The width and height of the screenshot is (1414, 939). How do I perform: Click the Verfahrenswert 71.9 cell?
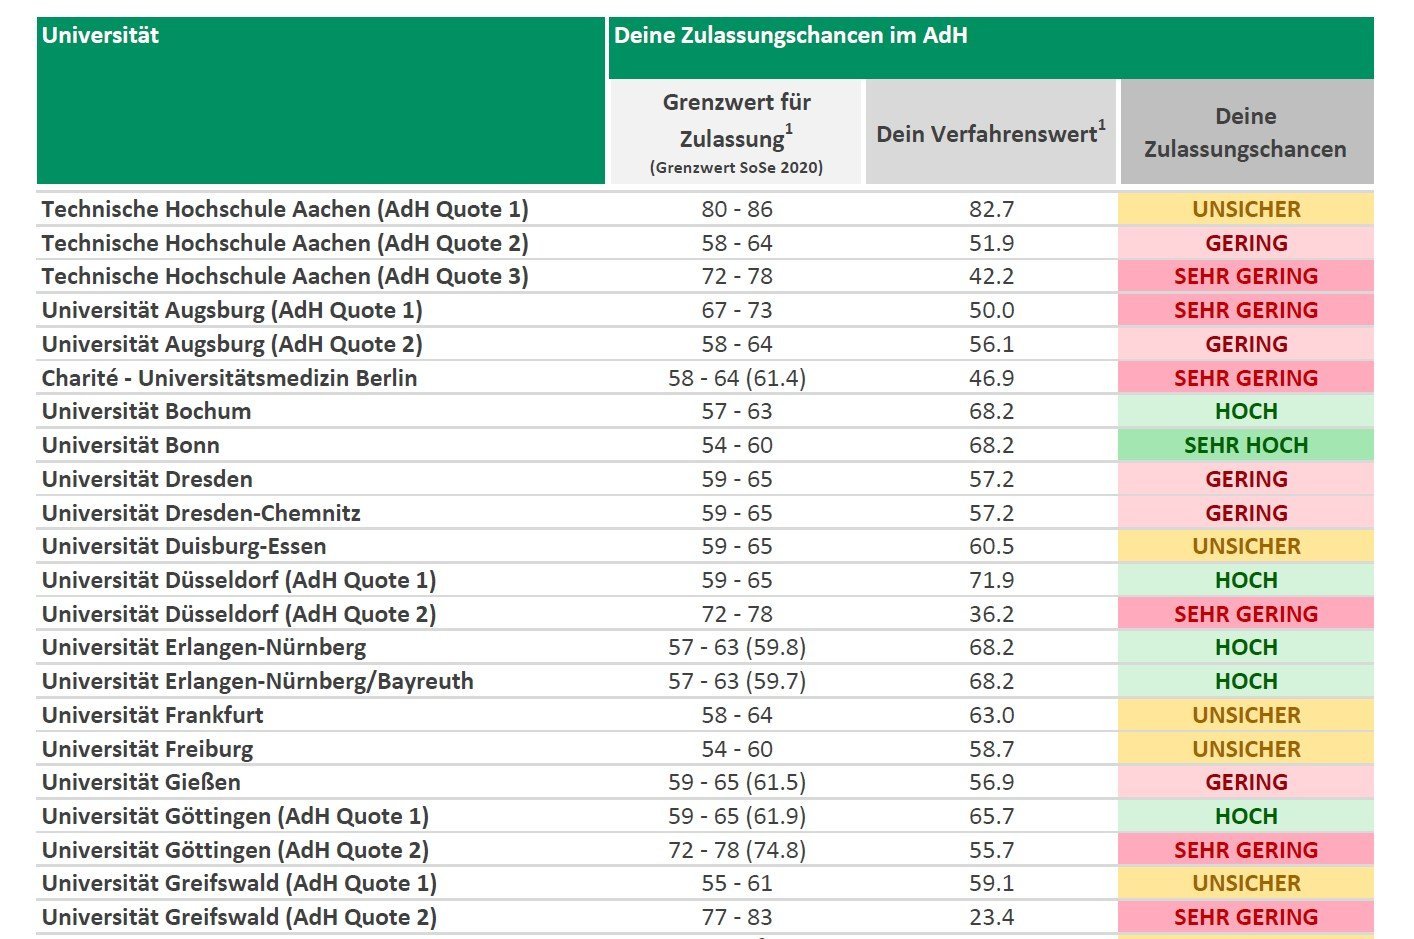pos(991,580)
